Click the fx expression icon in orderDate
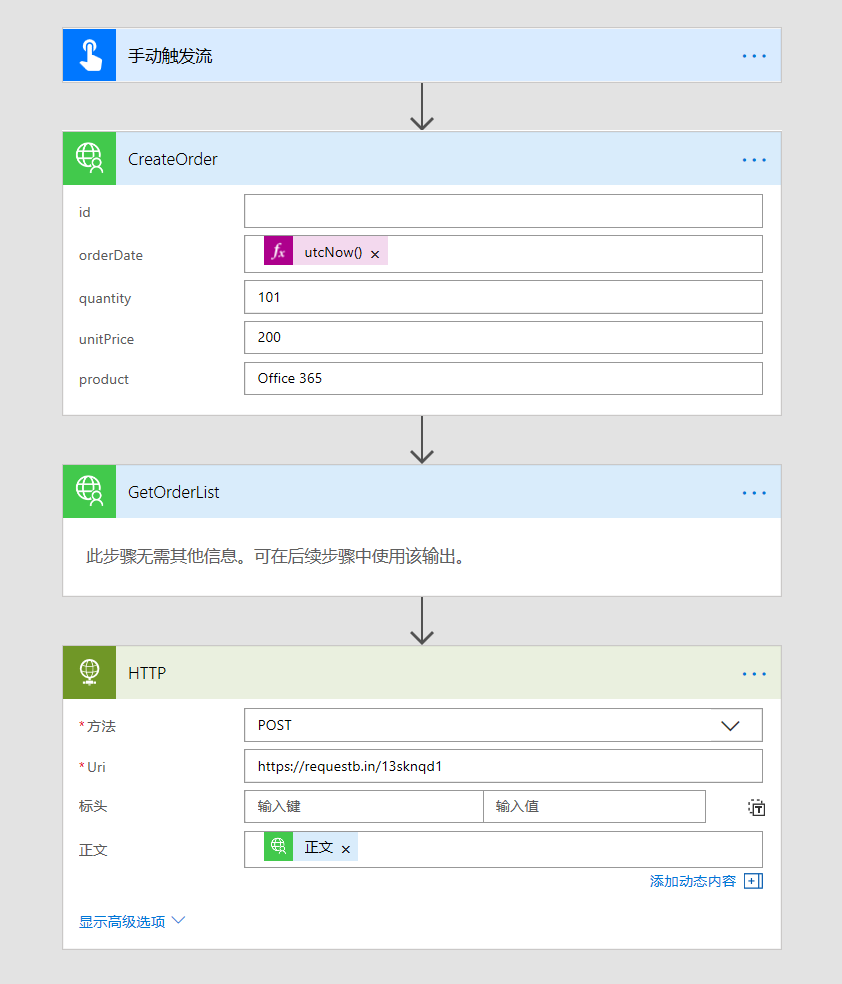The height and width of the screenshot is (984, 842). [x=278, y=252]
